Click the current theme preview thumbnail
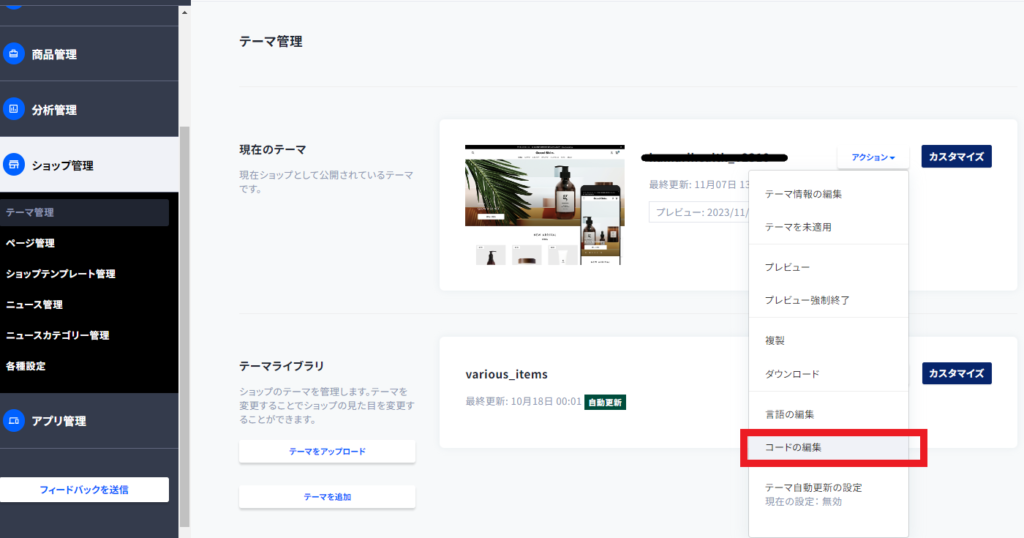1024x538 pixels. 544,204
